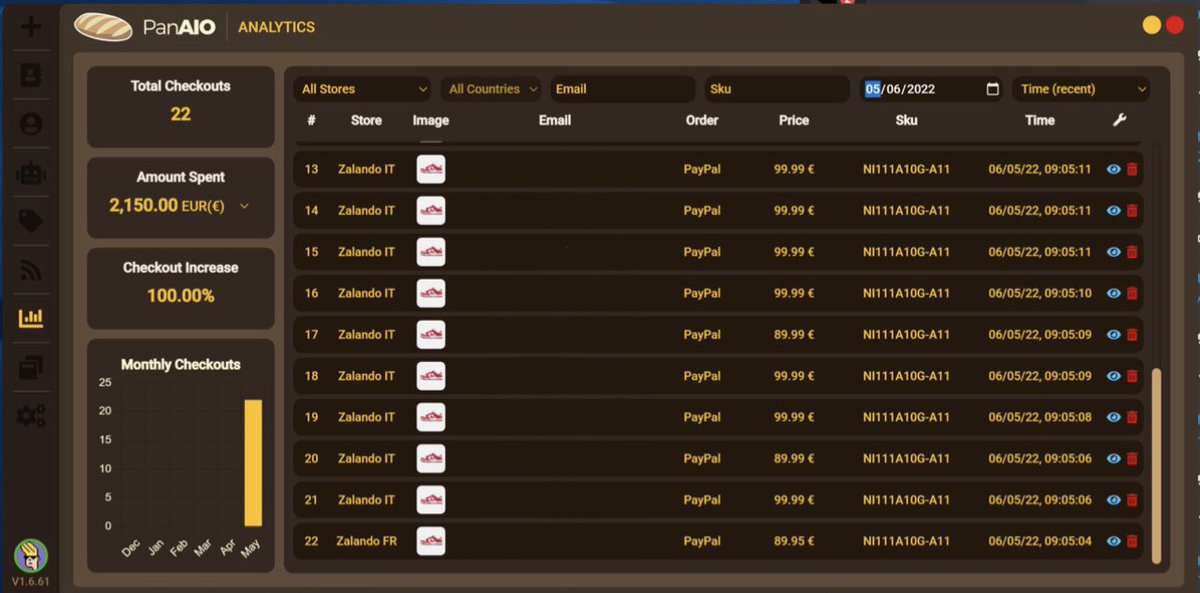1200x593 pixels.
Task: Click the Email filter input field
Action: point(622,89)
